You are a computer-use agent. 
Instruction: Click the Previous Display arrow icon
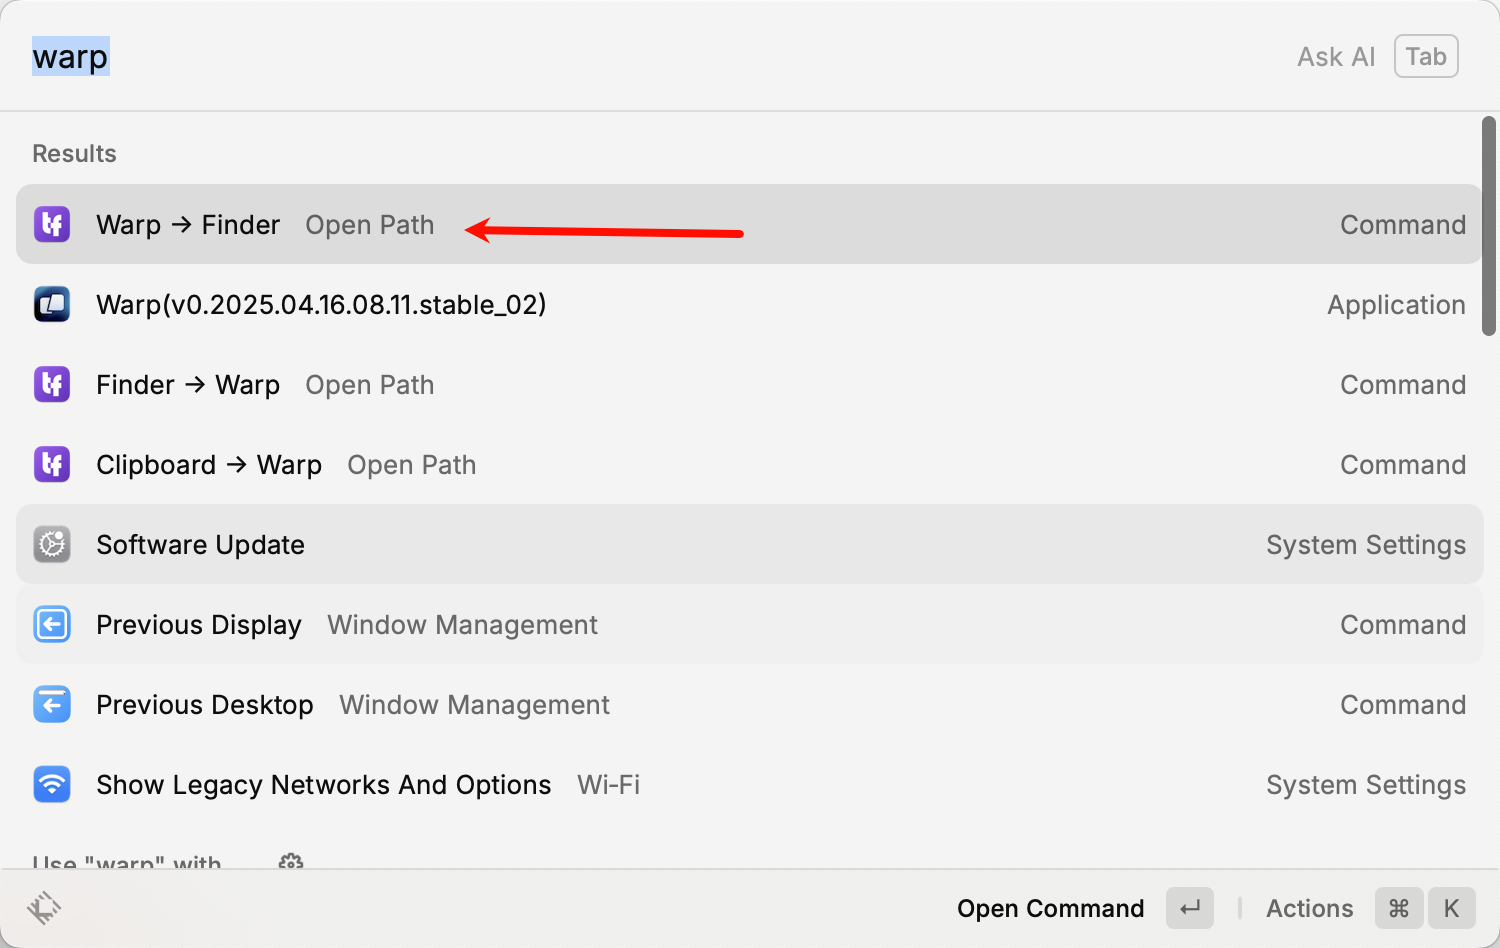pyautogui.click(x=52, y=624)
